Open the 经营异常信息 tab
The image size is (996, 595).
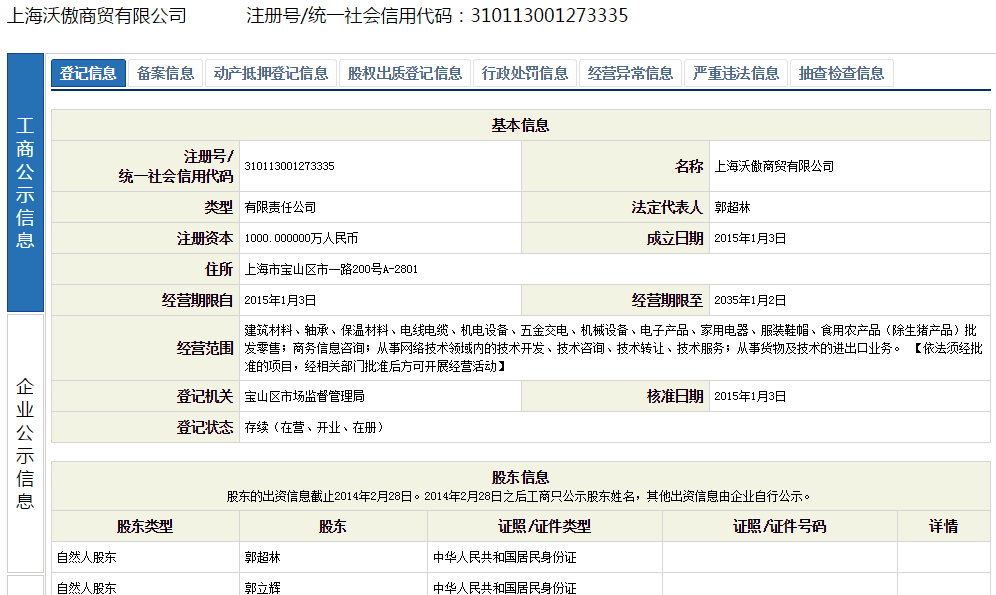pyautogui.click(x=630, y=73)
